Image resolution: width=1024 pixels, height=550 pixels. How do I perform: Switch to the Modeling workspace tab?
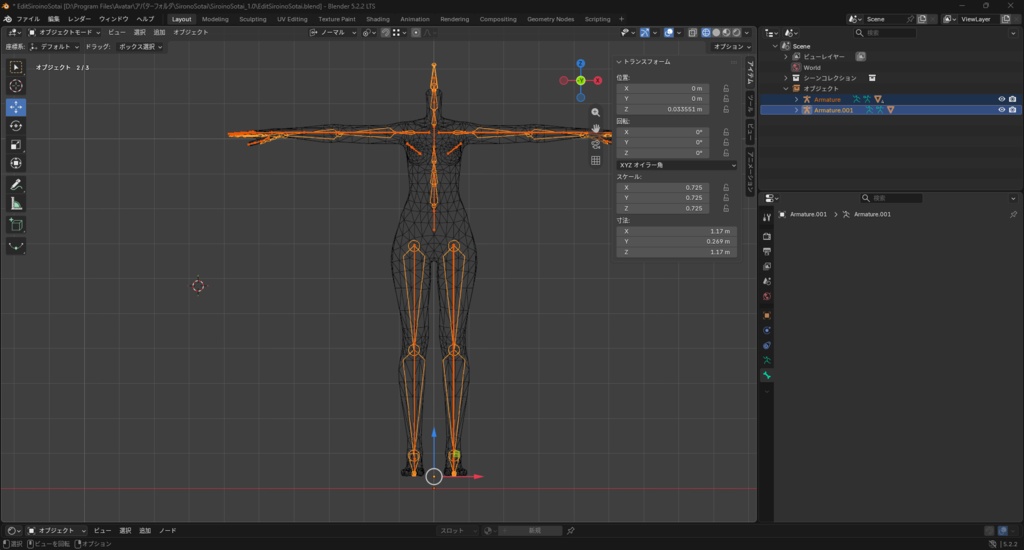pyautogui.click(x=215, y=19)
